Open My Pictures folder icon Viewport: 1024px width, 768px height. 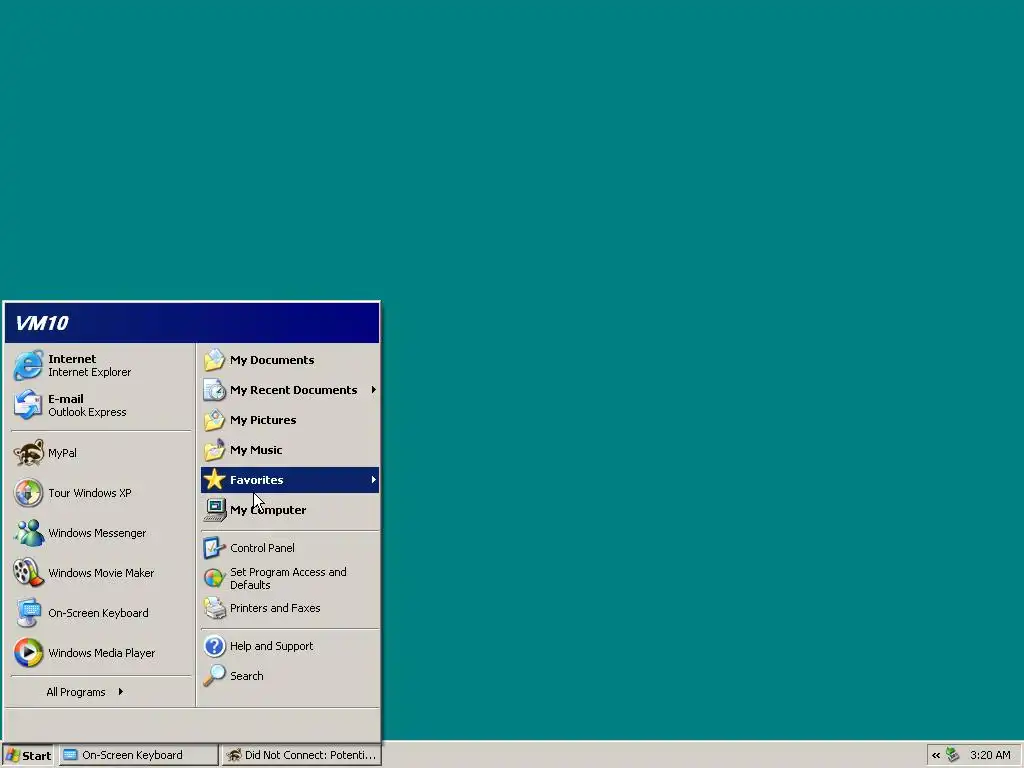[214, 420]
